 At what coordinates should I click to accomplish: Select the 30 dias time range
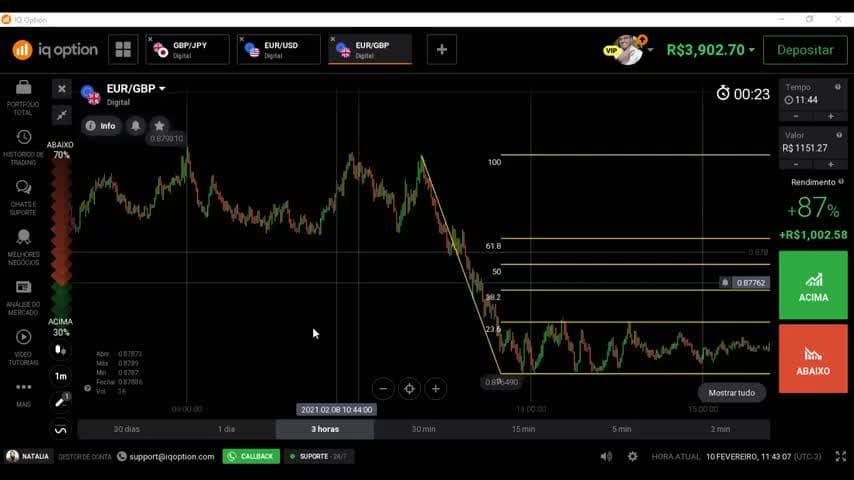pos(126,429)
